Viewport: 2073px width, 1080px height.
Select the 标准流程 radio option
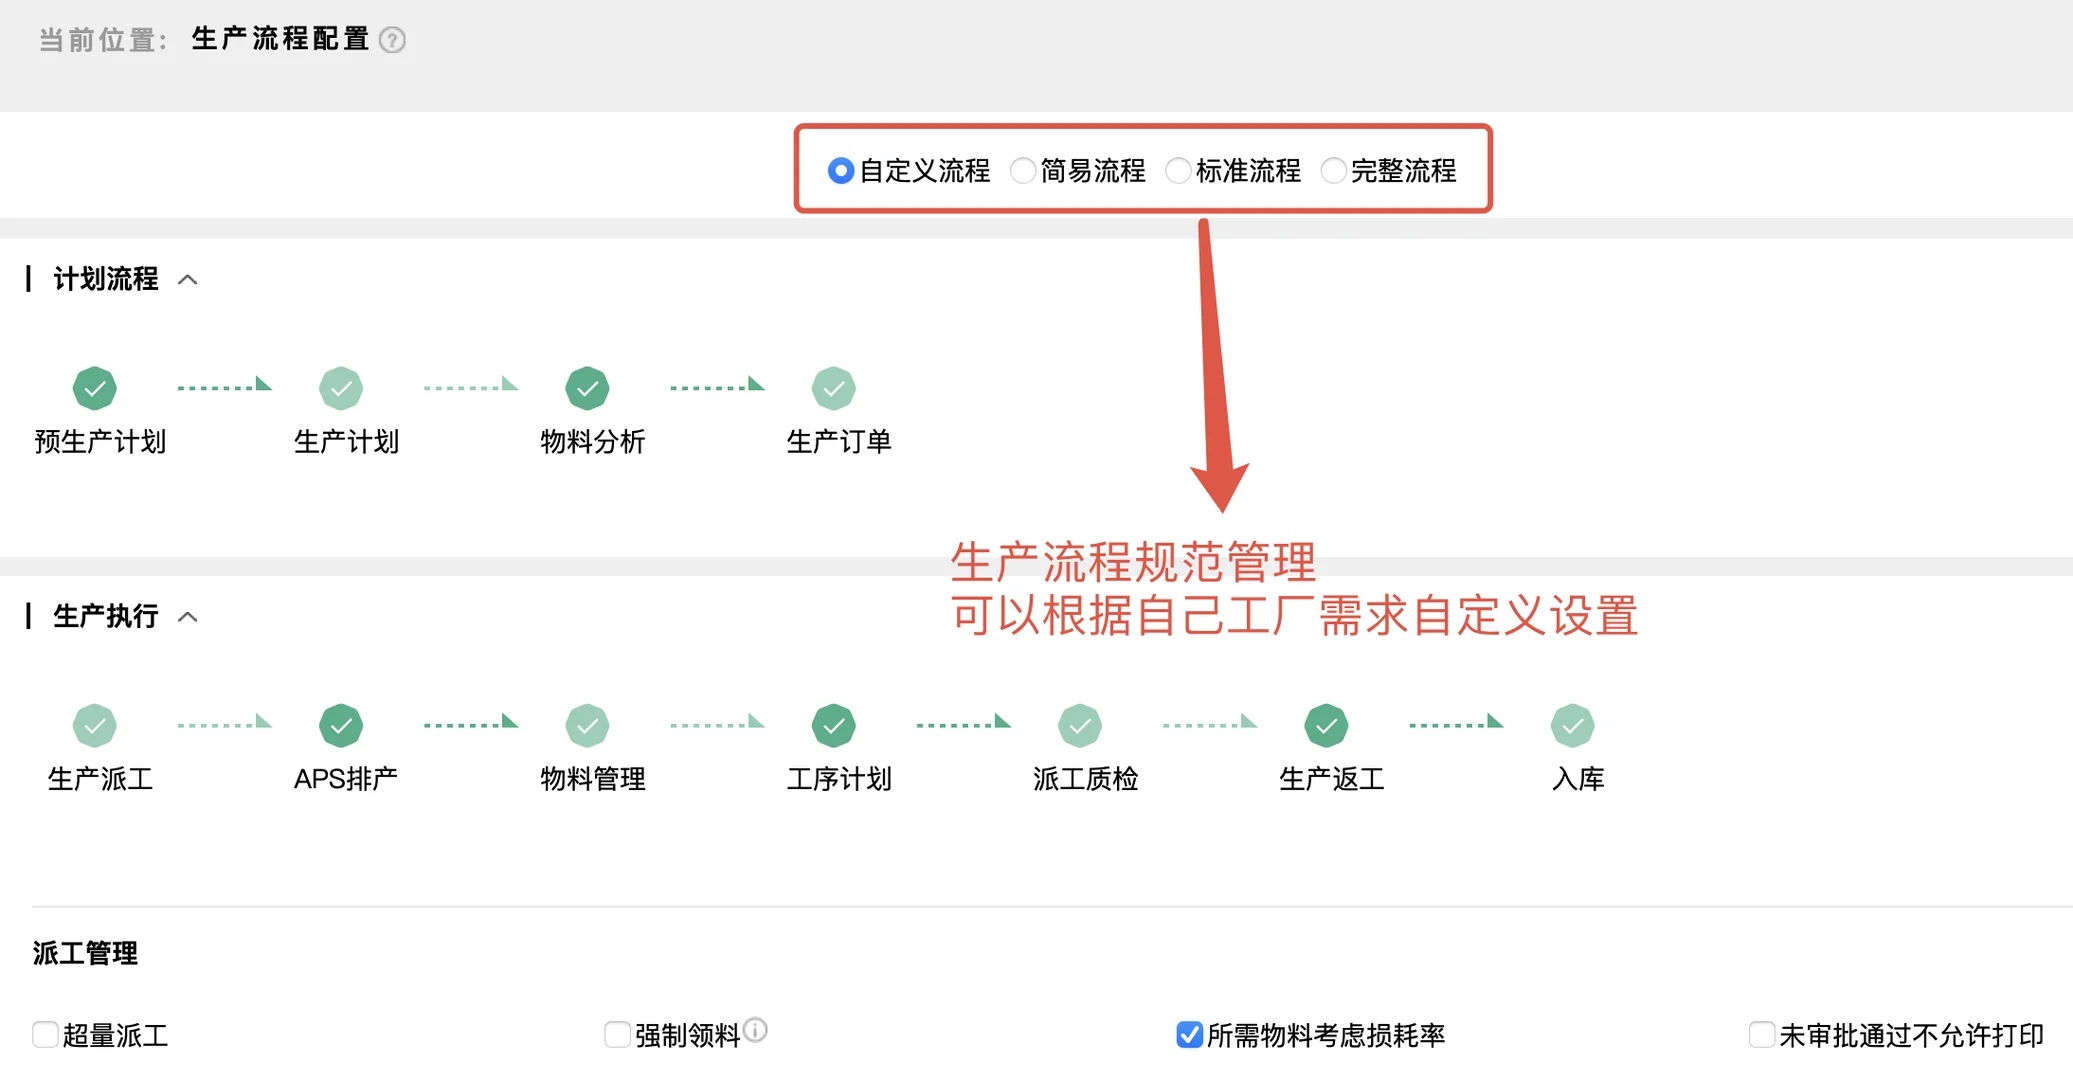pyautogui.click(x=1178, y=170)
